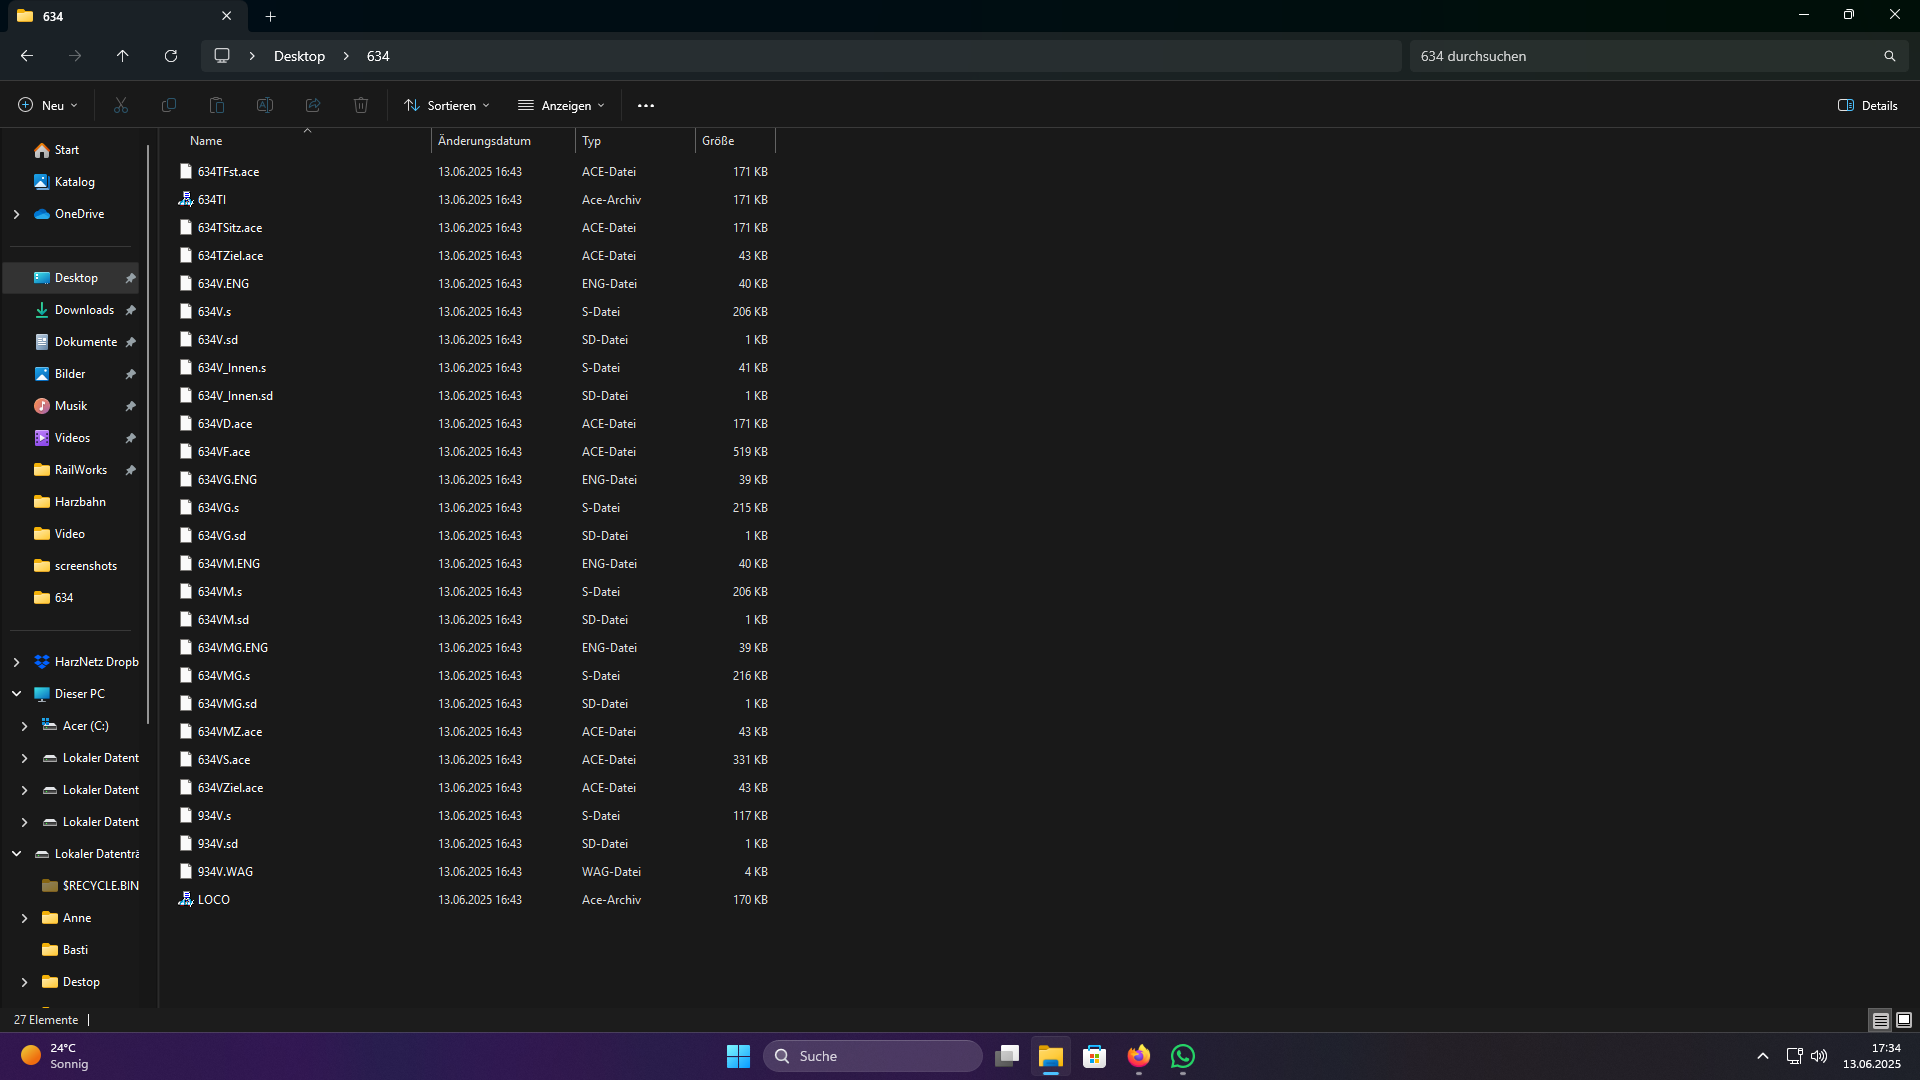Click the Refresh icon in navigation bar
This screenshot has width=1920, height=1080.
171,56
